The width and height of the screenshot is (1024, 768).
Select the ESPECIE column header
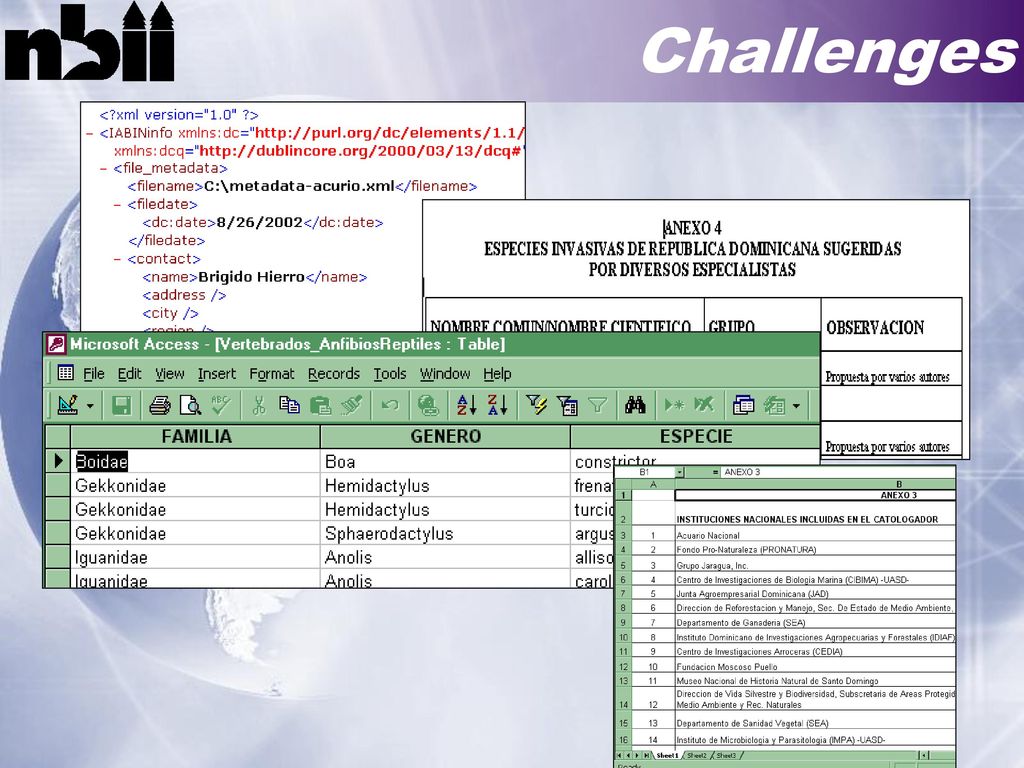[696, 436]
